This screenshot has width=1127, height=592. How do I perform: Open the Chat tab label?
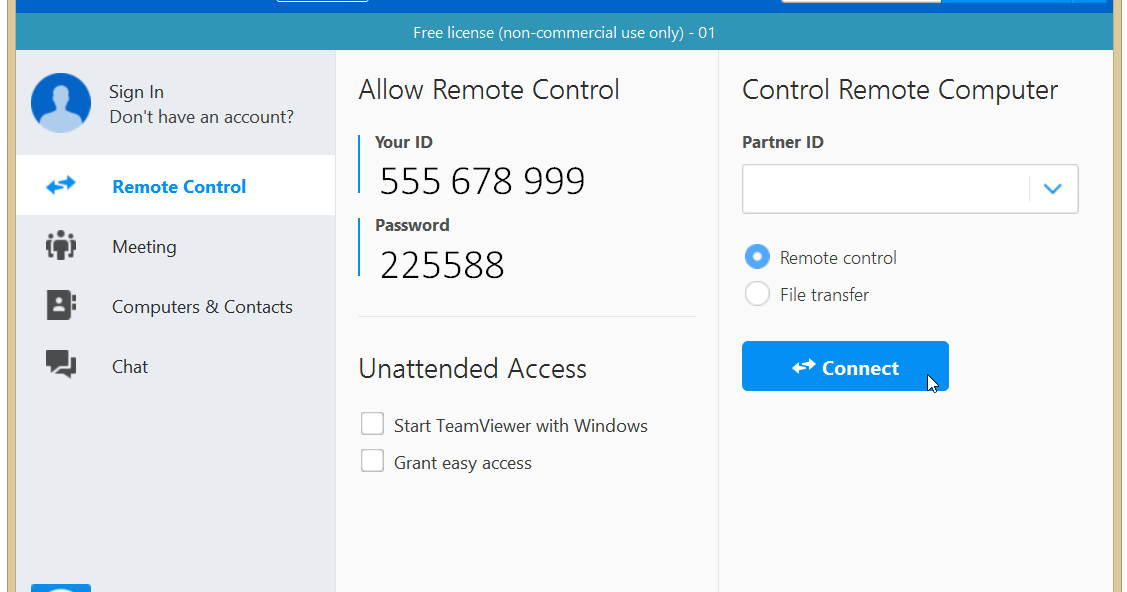(x=130, y=367)
